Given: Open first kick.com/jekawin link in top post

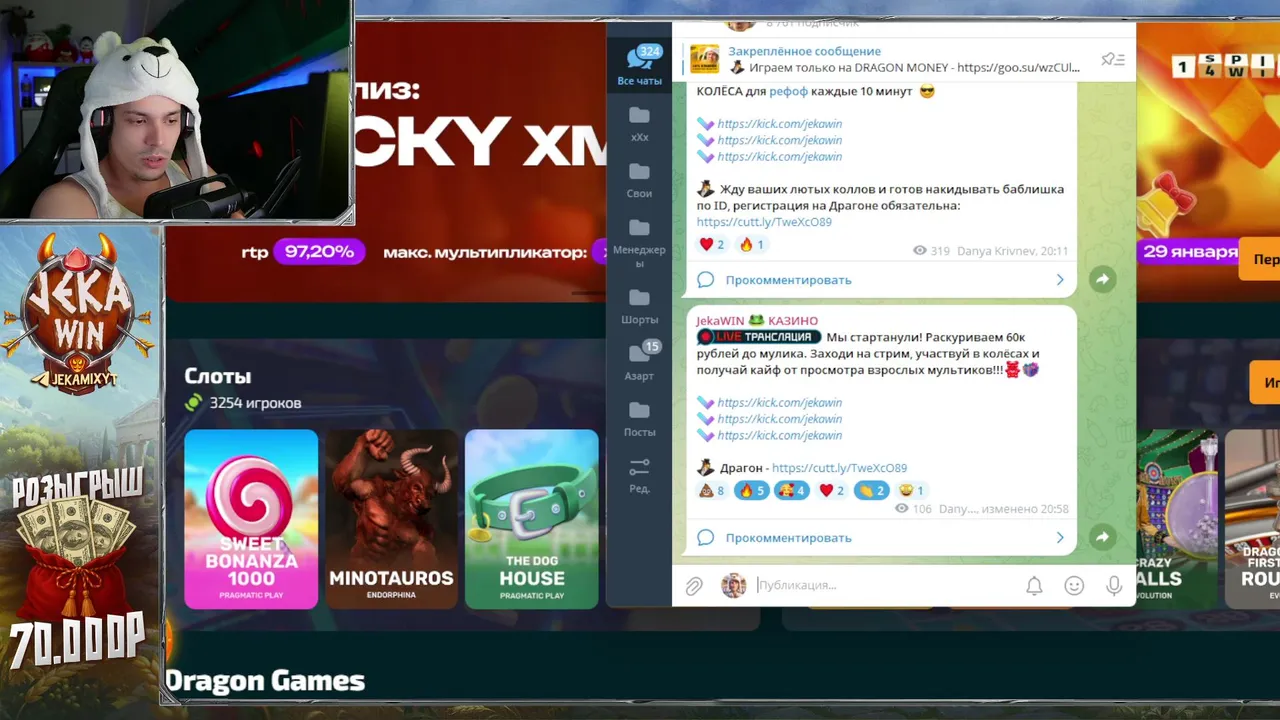Looking at the screenshot, I should point(779,124).
